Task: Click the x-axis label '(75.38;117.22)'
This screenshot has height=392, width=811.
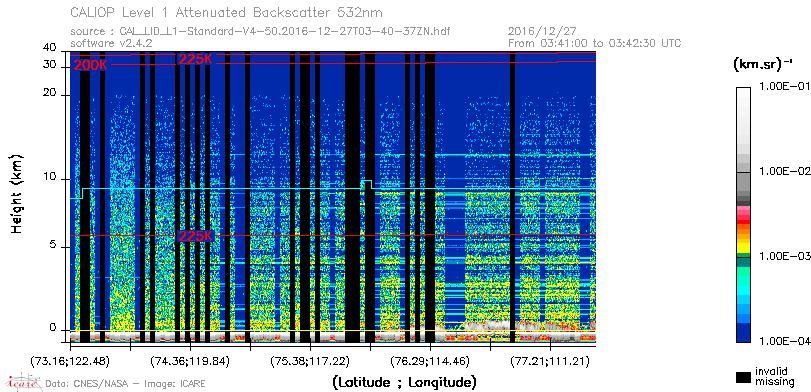Action: pyautogui.click(x=310, y=361)
